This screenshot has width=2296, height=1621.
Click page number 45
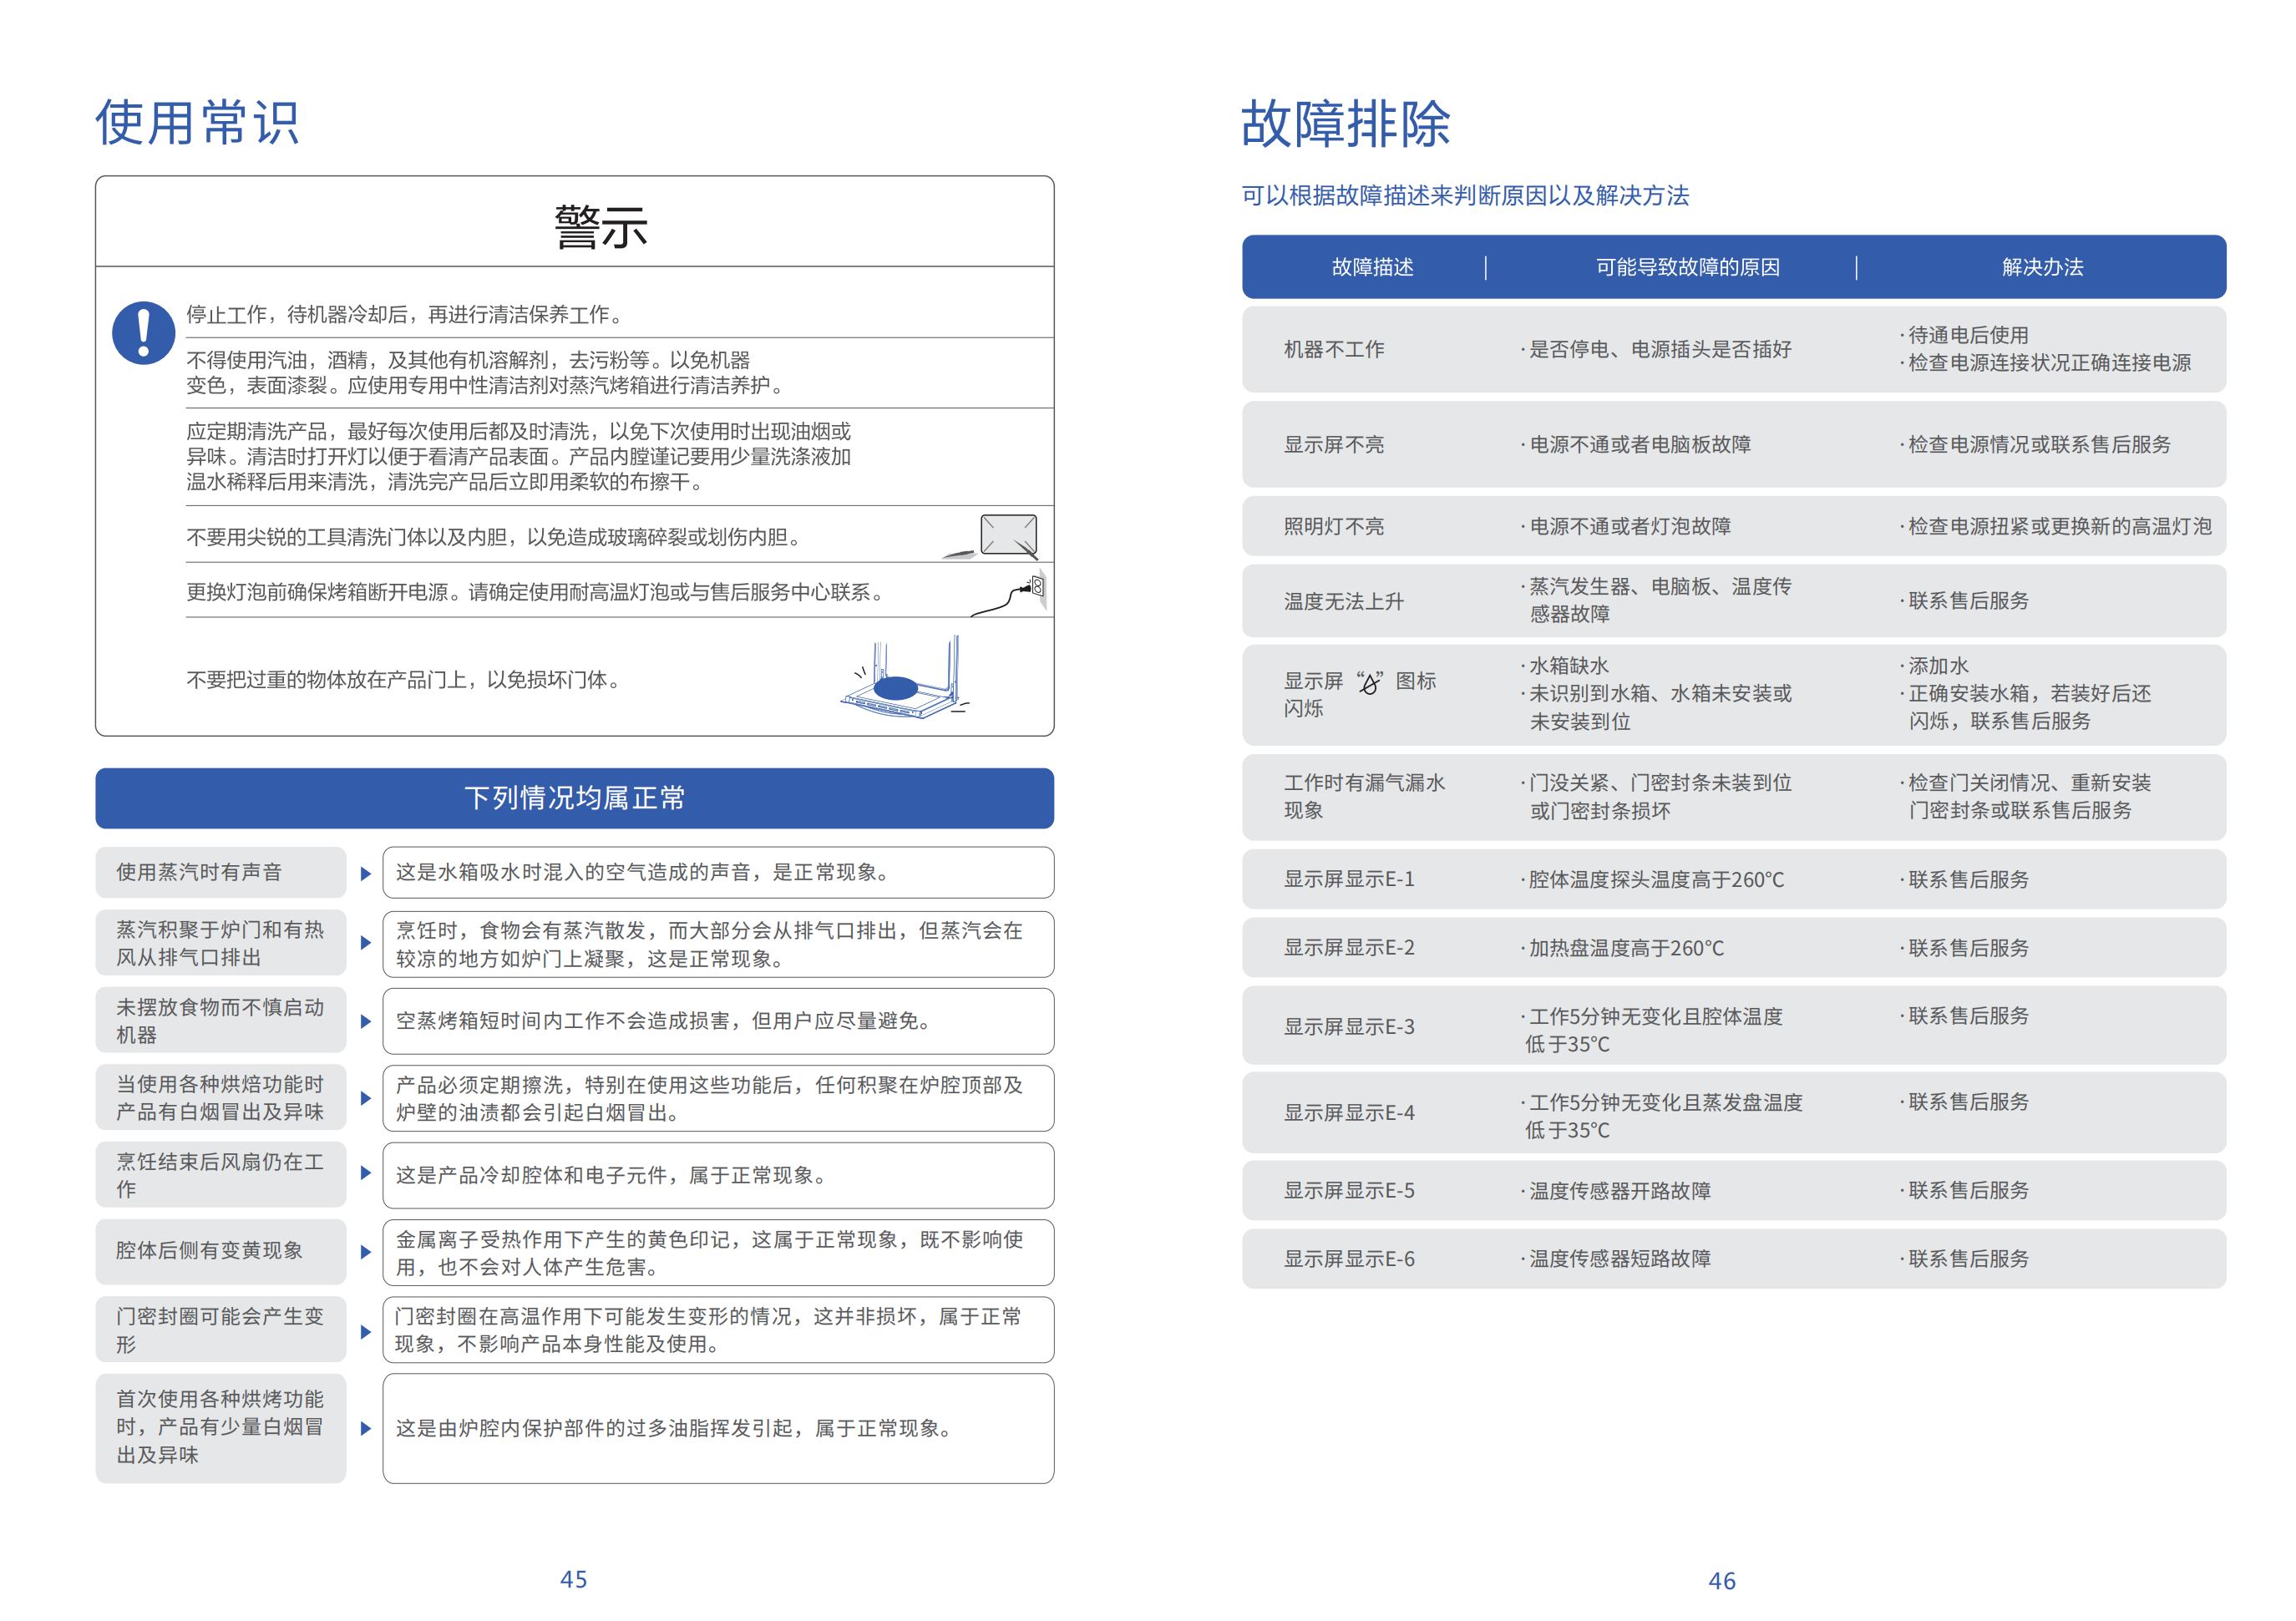point(573,1579)
